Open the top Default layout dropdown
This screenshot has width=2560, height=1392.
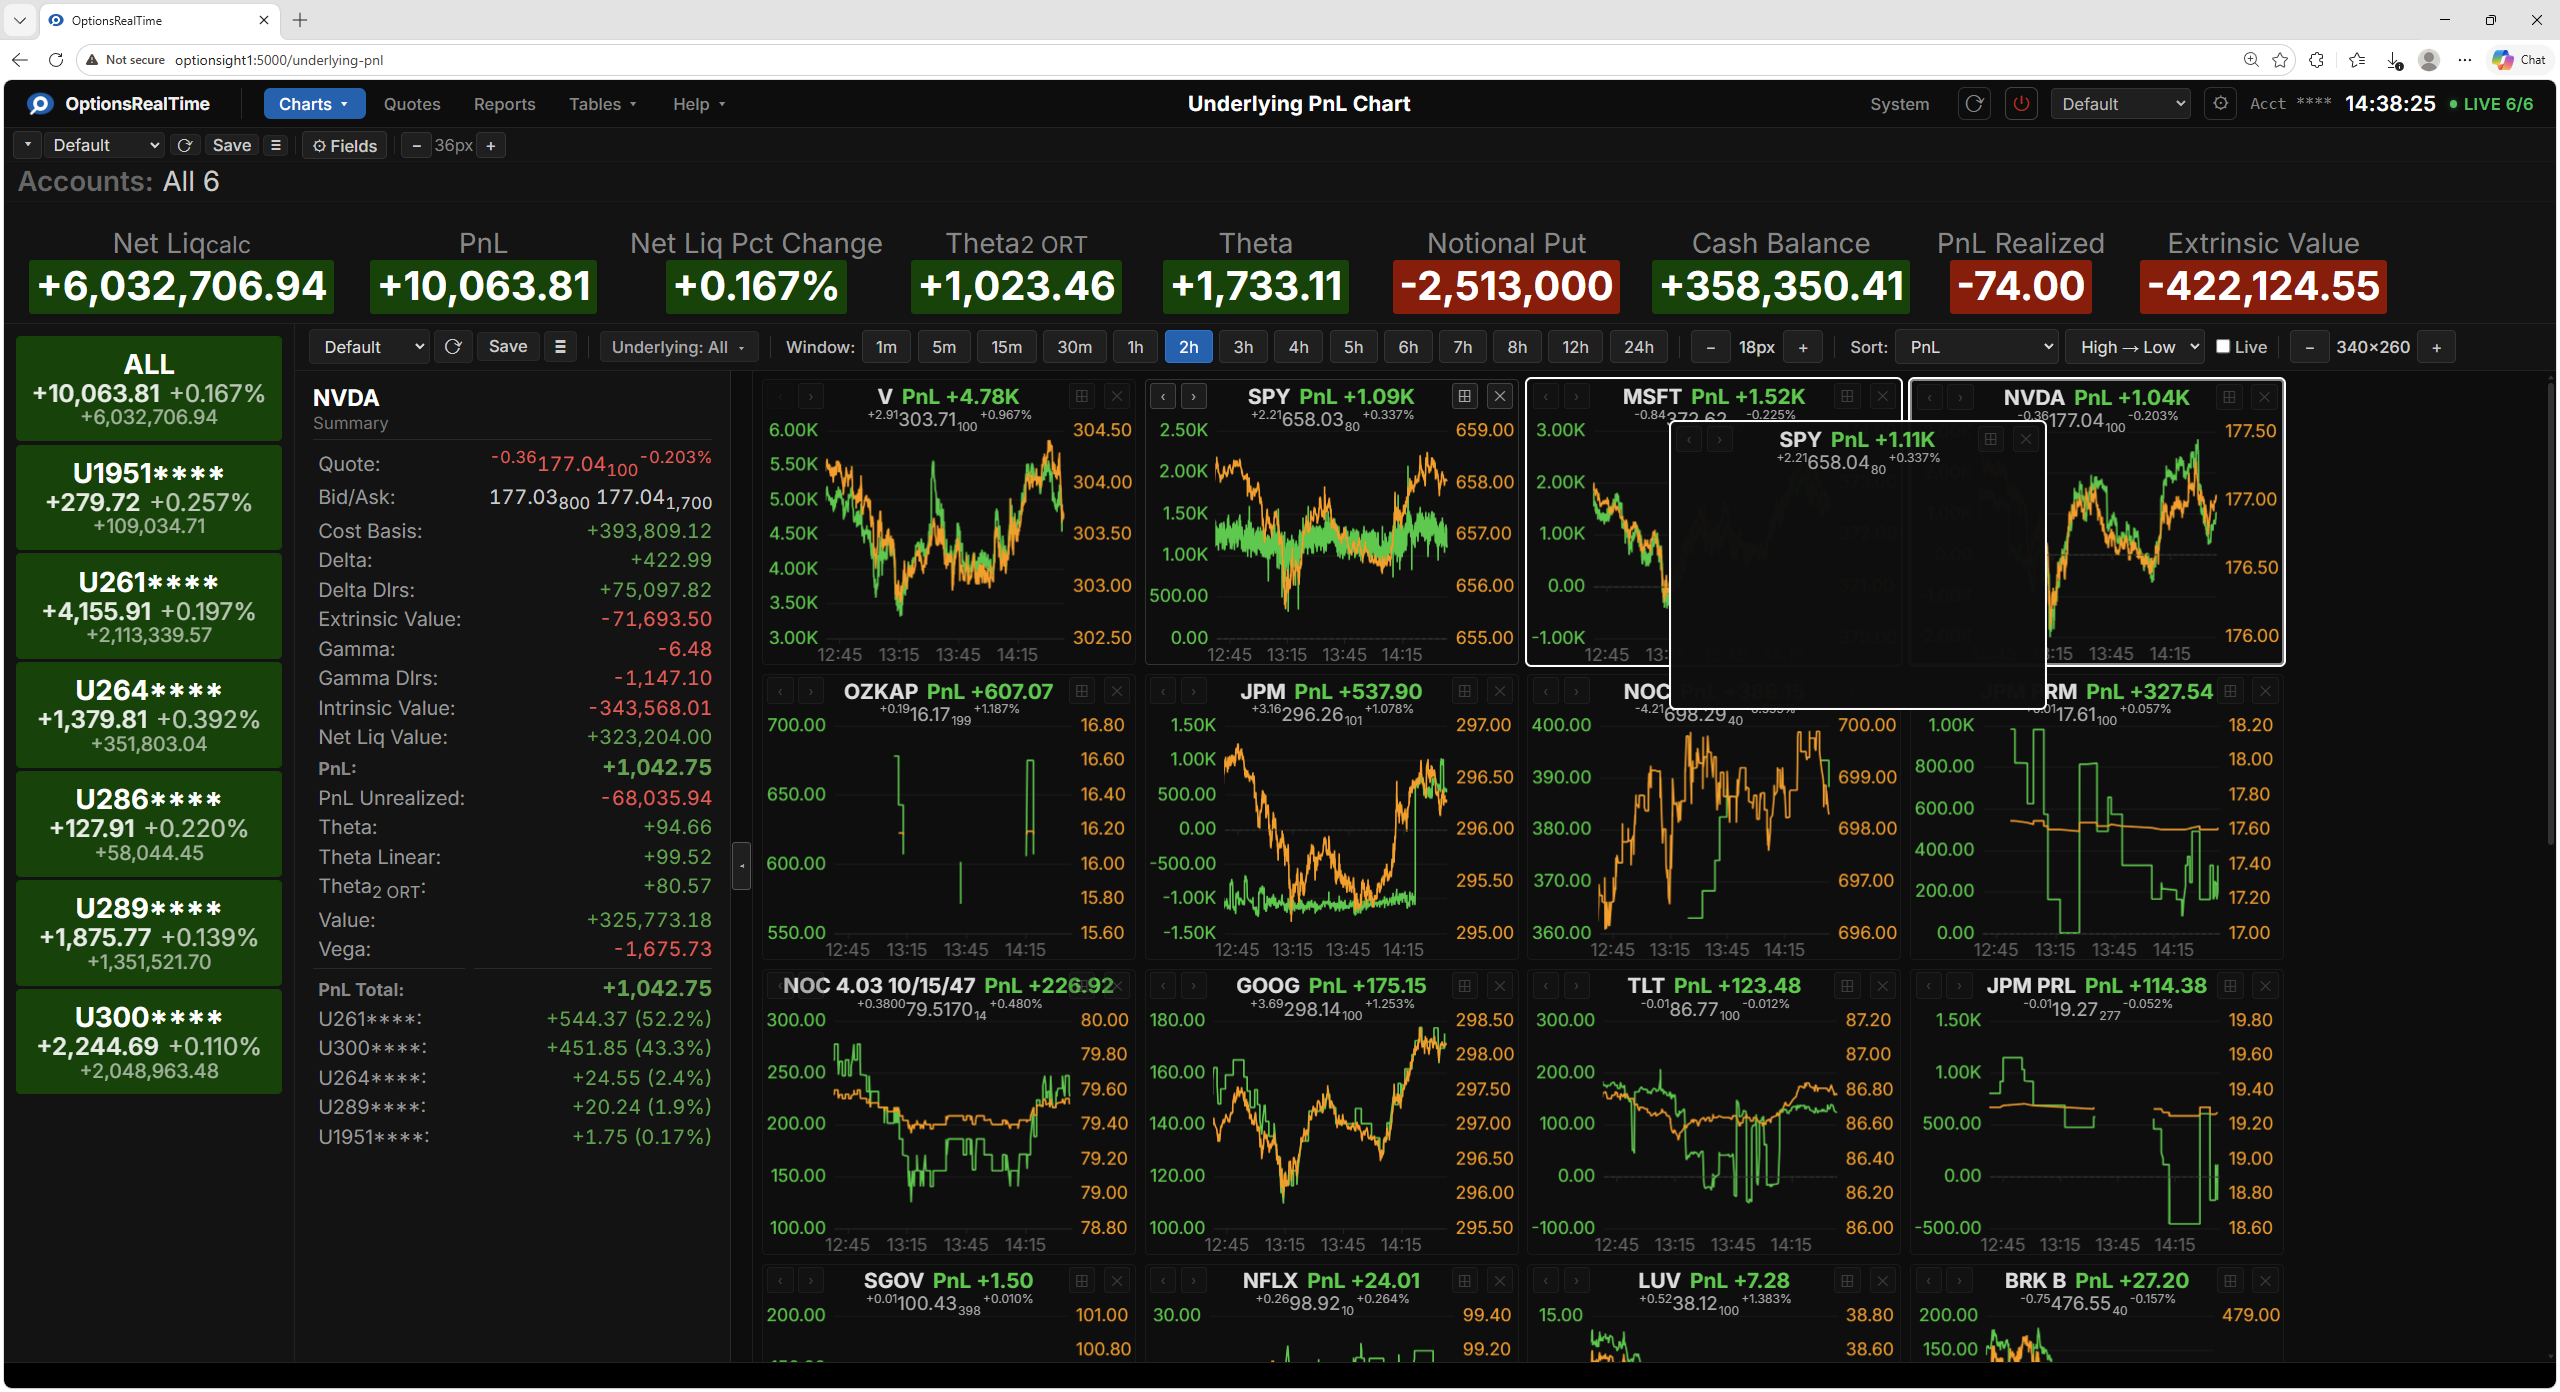point(104,146)
